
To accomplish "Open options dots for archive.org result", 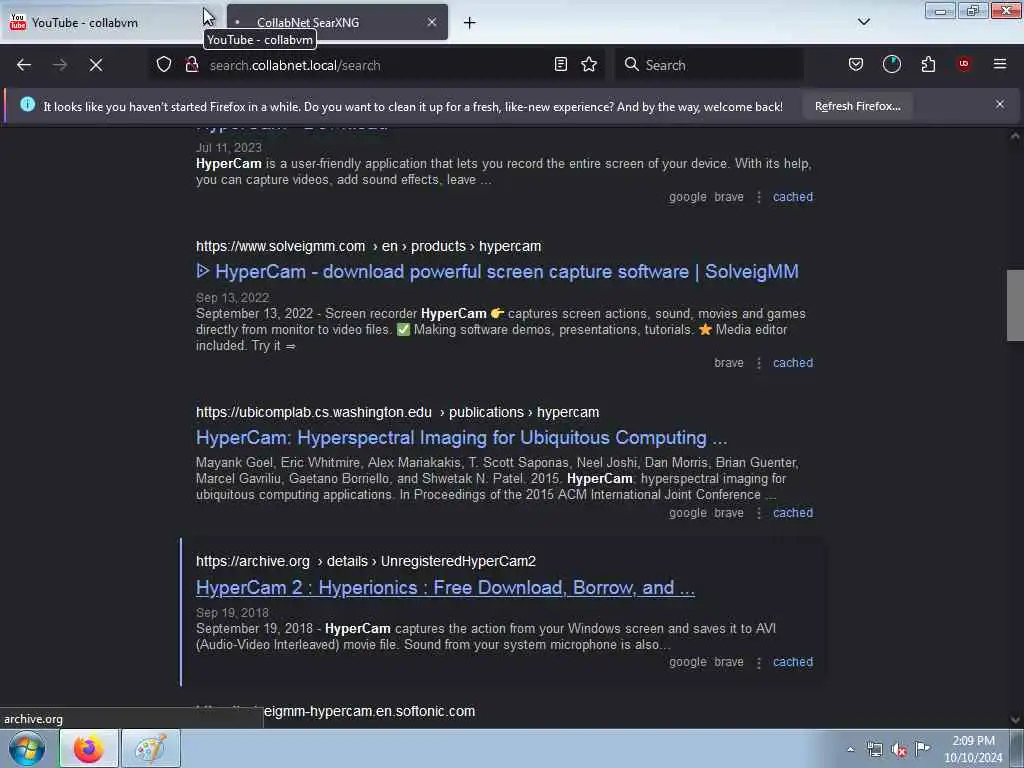I will pyautogui.click(x=759, y=662).
